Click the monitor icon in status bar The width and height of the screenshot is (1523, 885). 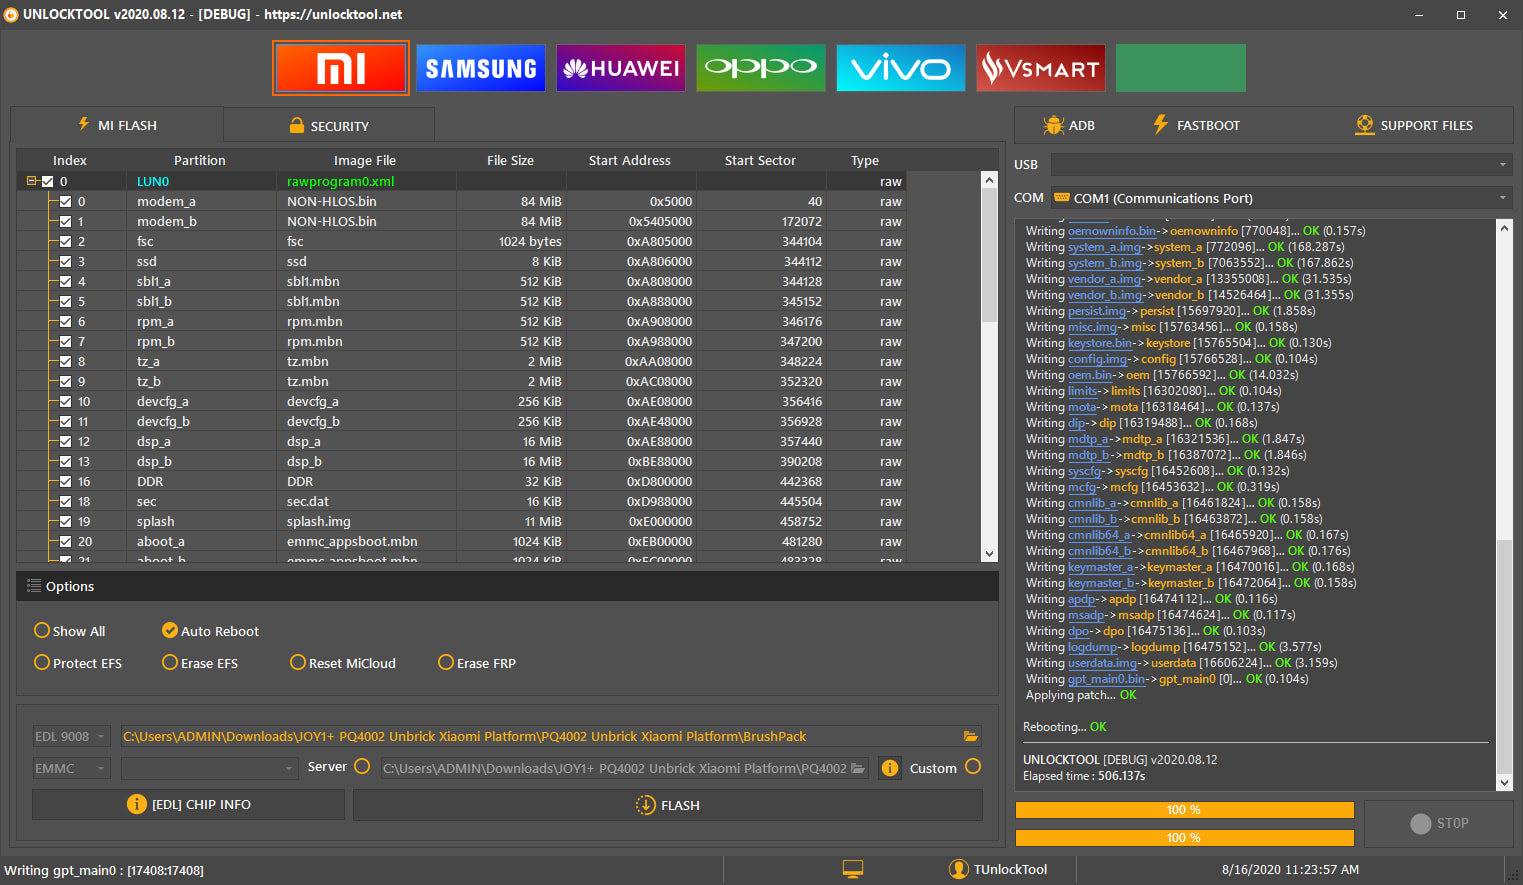pyautogui.click(x=853, y=869)
